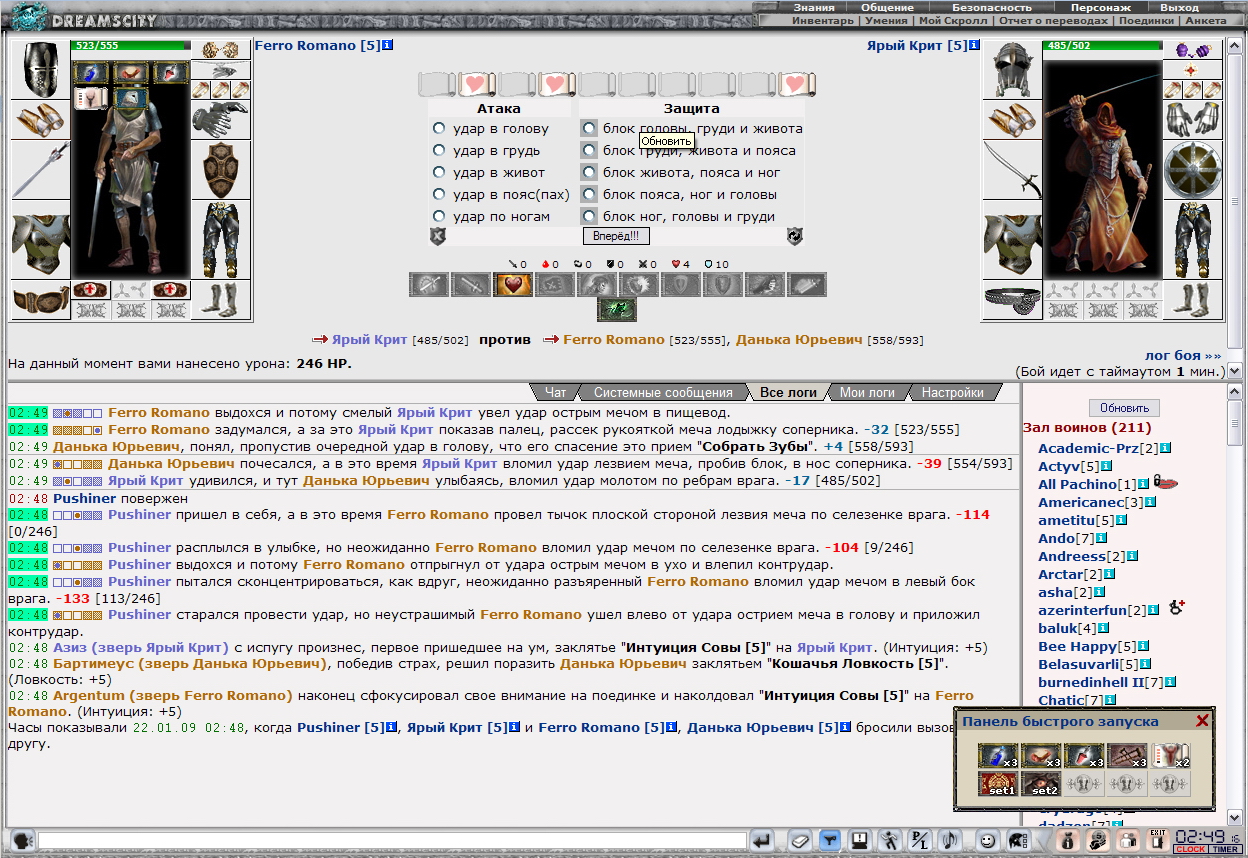Click the smiley face icon in bottom toolbar
This screenshot has width=1248, height=858.
pos(987,841)
